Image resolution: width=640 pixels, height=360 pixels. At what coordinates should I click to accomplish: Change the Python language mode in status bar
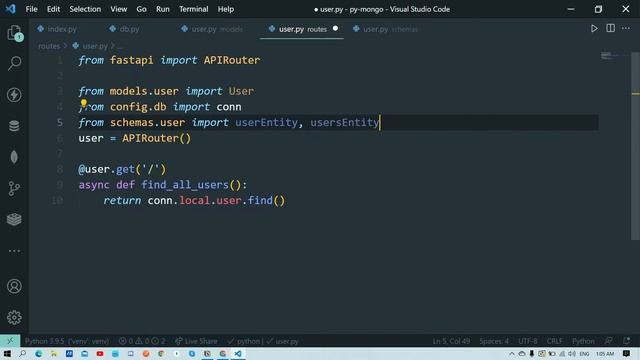click(x=583, y=341)
